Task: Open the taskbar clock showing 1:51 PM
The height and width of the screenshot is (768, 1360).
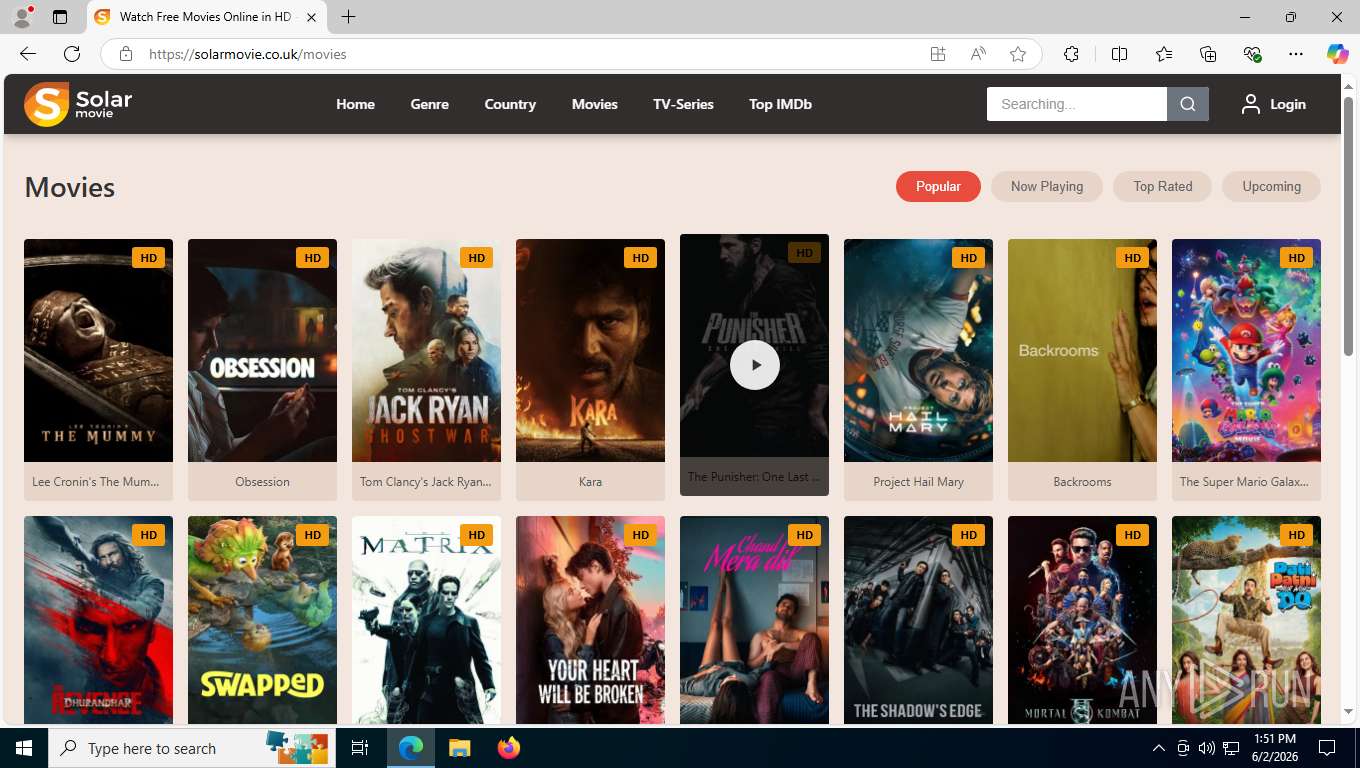Action: (x=1275, y=748)
